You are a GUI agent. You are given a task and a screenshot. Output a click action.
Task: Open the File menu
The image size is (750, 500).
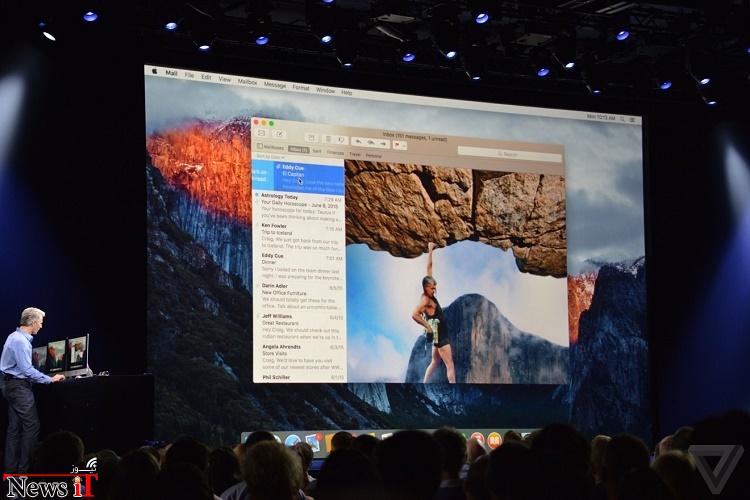pyautogui.click(x=189, y=75)
